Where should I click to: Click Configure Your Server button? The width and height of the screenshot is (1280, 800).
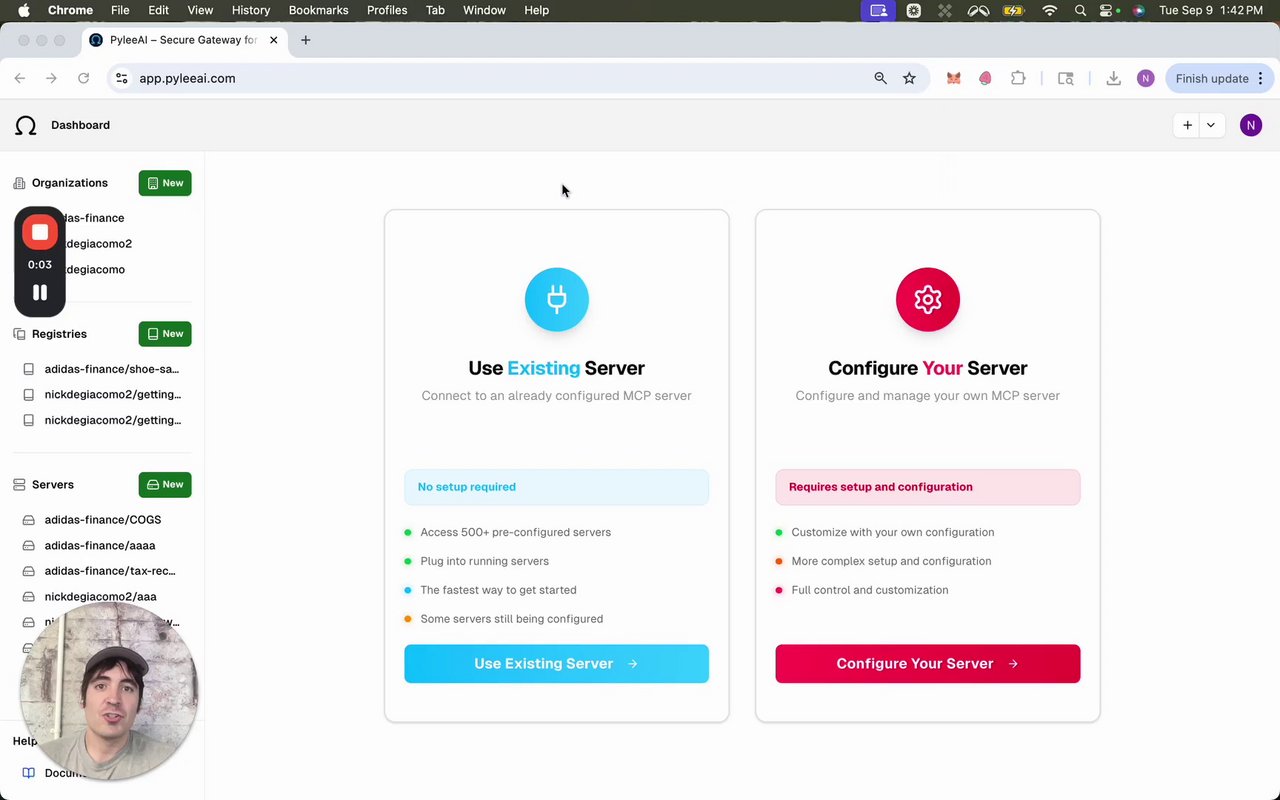(928, 664)
